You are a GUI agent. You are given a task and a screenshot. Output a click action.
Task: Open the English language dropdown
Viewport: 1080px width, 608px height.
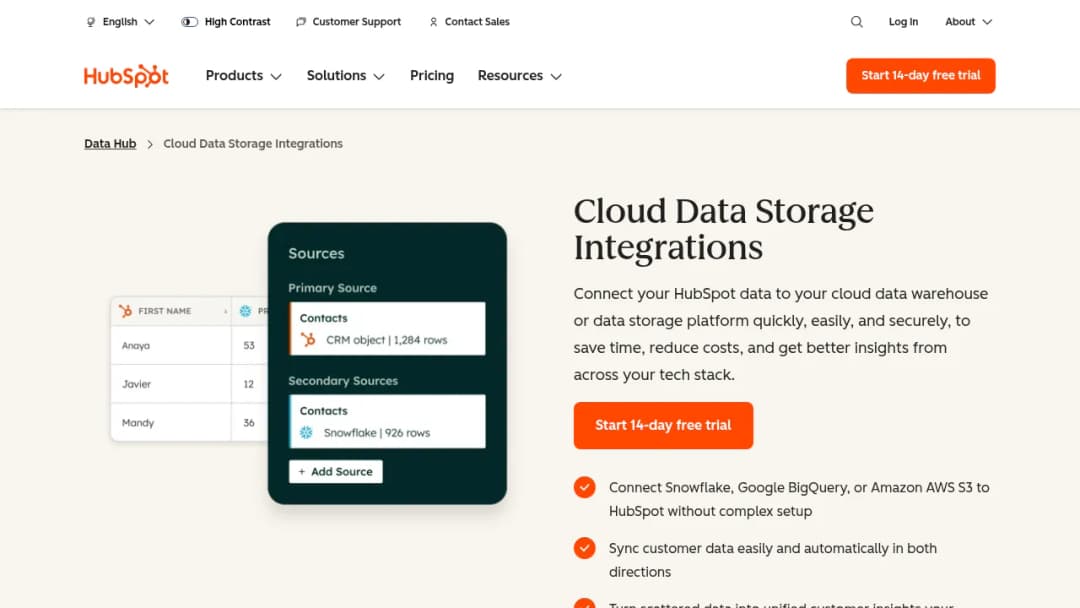click(x=121, y=22)
